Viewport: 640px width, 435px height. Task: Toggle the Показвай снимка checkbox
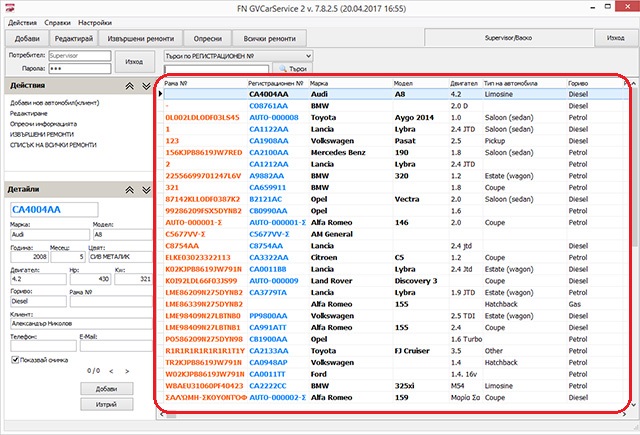(x=15, y=360)
